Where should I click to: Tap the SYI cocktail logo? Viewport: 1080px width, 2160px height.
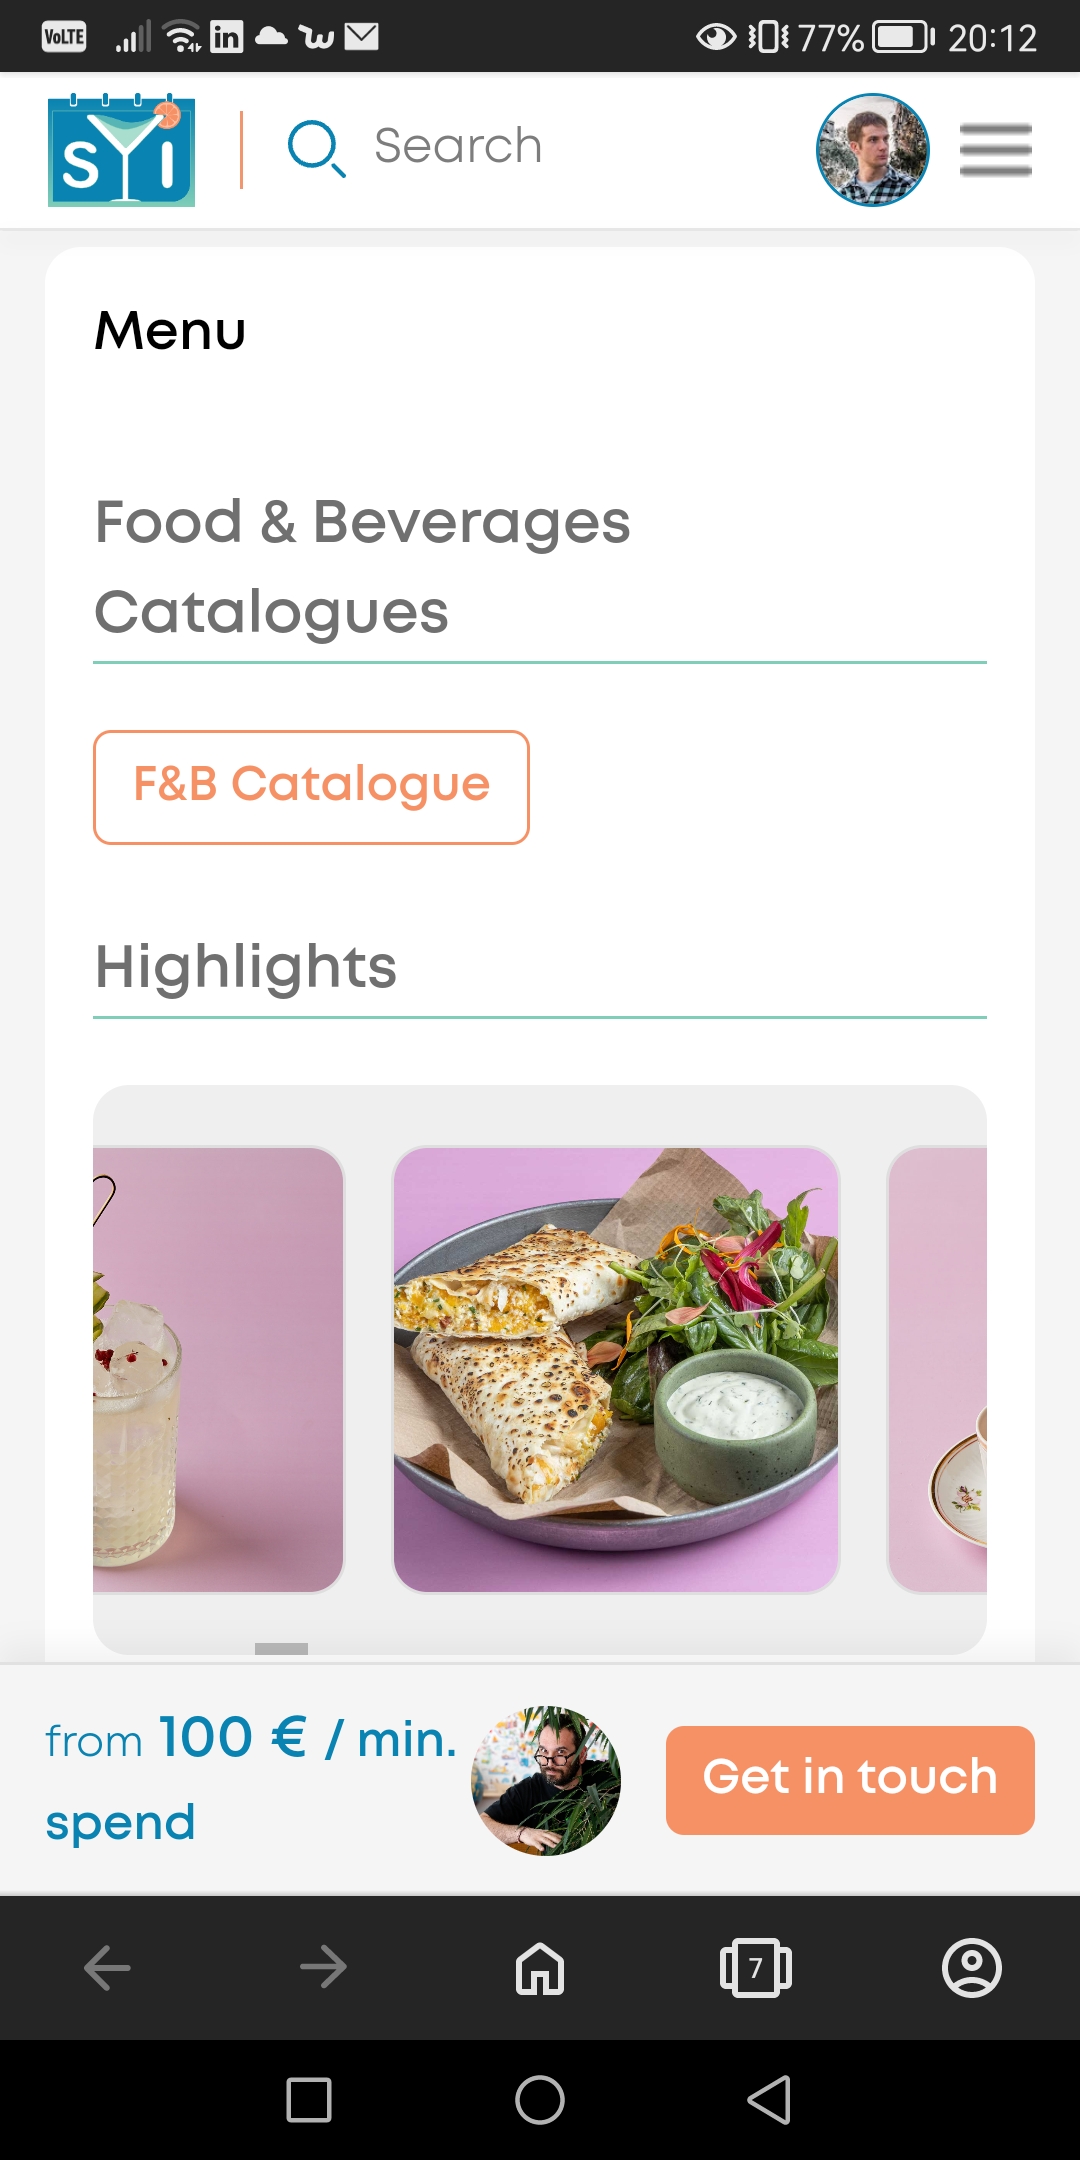pos(121,150)
